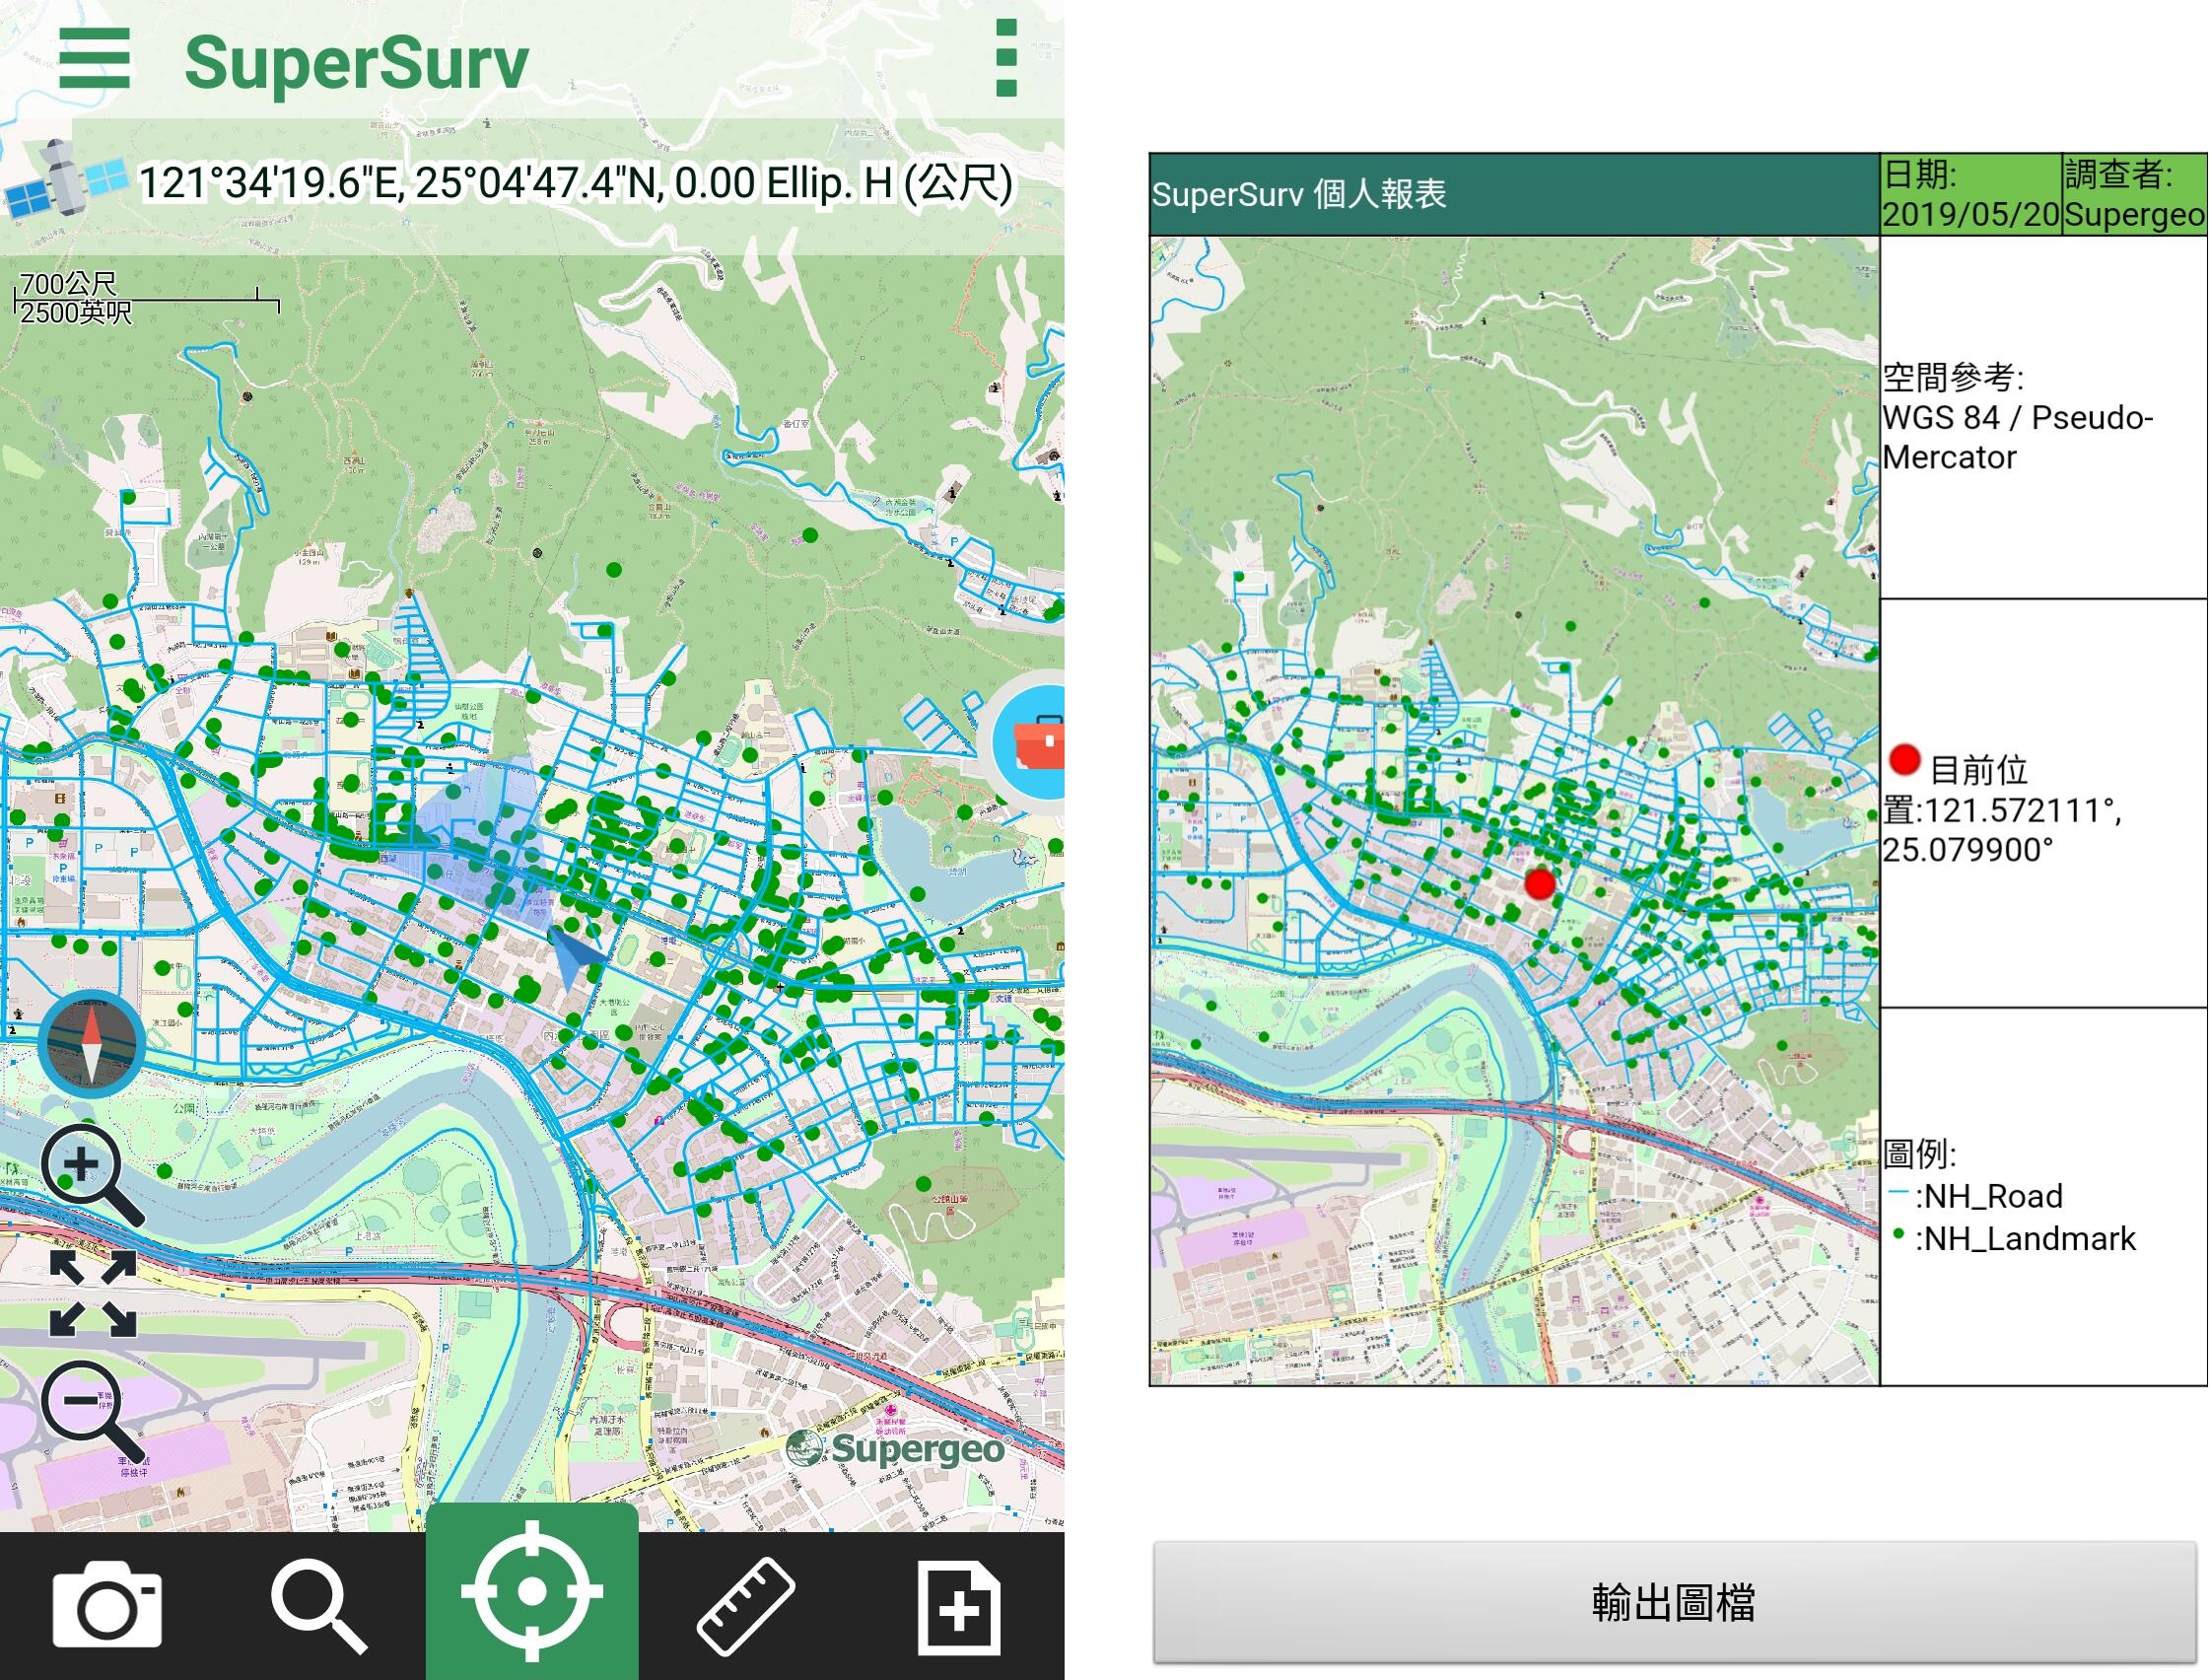
Task: Open the search magnifier tool
Action: [319, 1607]
